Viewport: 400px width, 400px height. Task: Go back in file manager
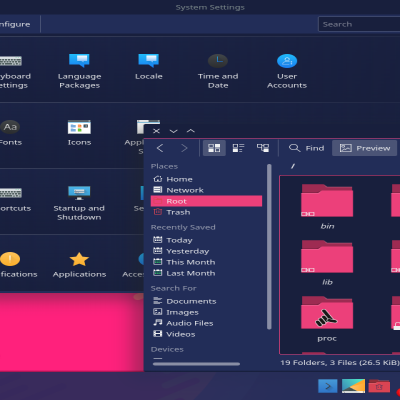pos(160,148)
